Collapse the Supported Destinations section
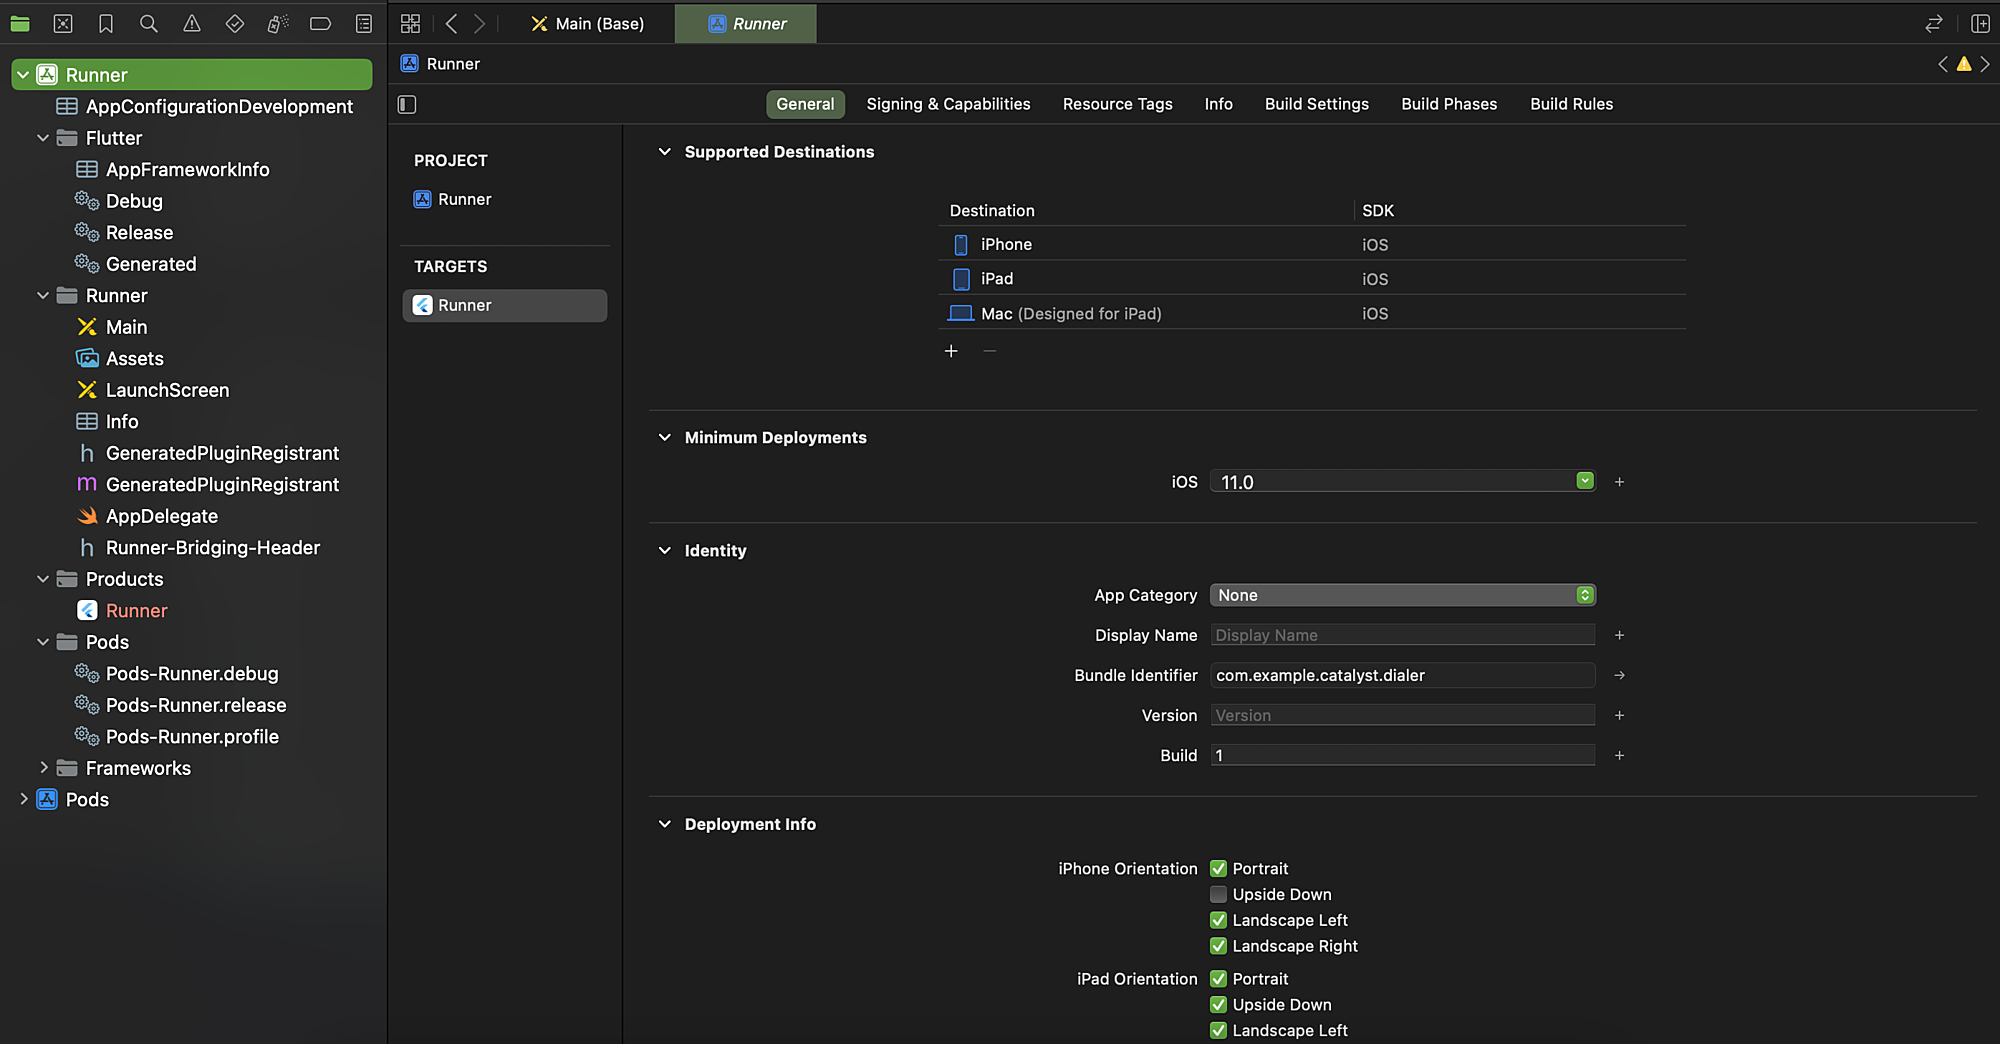The width and height of the screenshot is (2000, 1044). pos(664,152)
